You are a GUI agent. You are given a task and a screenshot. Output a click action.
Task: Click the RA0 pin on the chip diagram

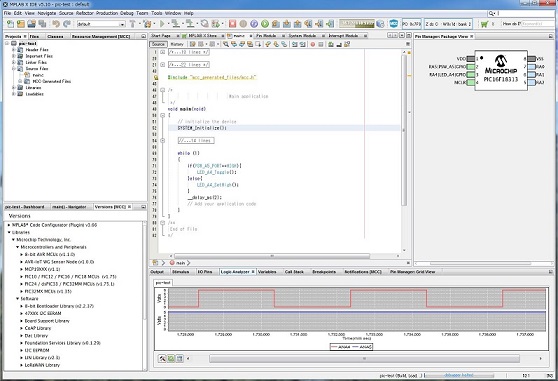[532, 67]
